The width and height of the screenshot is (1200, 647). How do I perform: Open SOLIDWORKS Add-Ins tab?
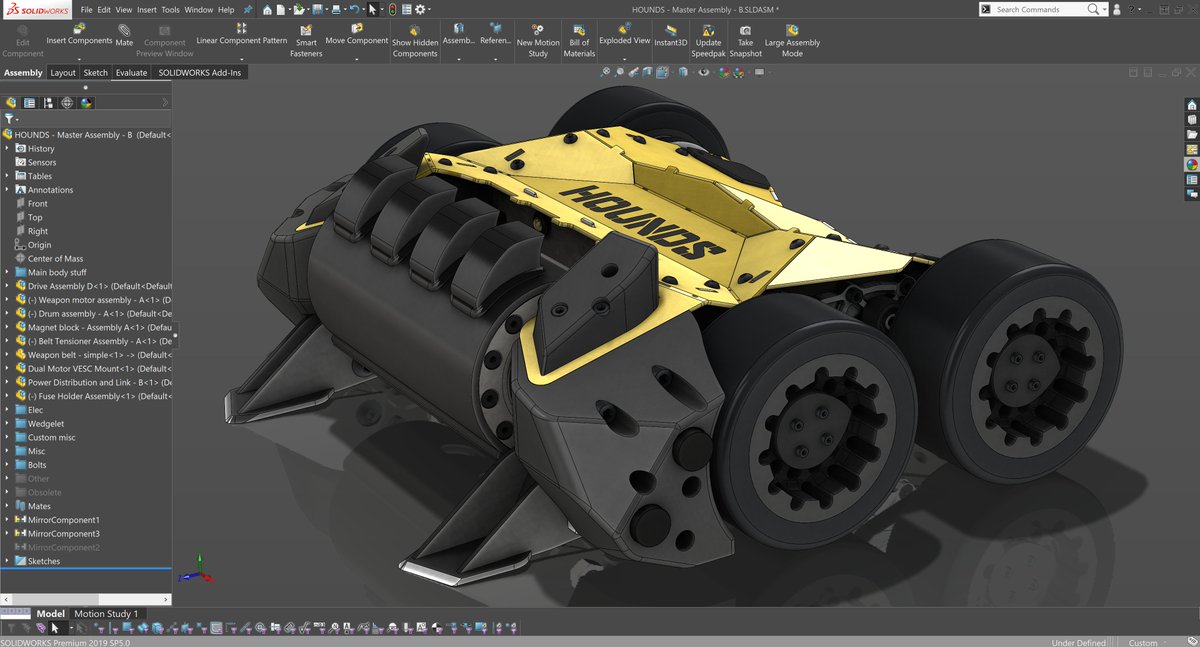199,72
